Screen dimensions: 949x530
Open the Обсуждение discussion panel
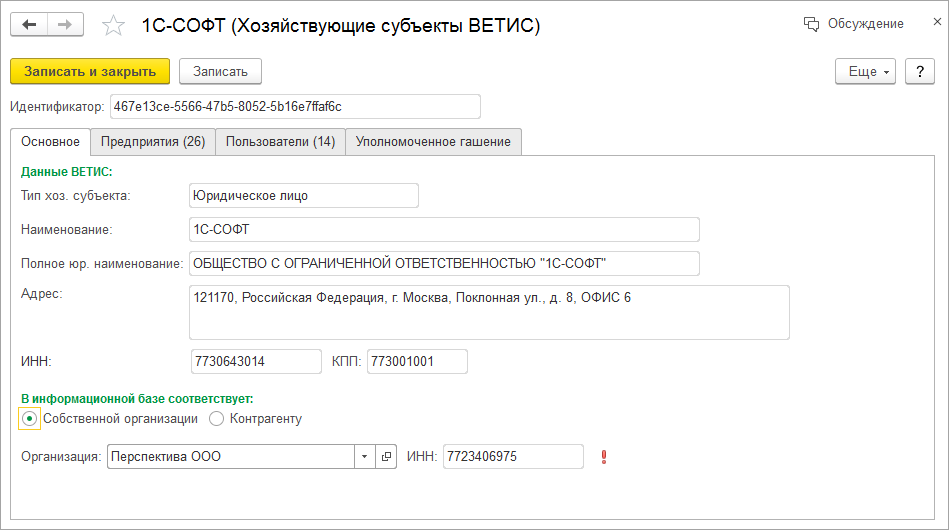pyautogui.click(x=853, y=24)
